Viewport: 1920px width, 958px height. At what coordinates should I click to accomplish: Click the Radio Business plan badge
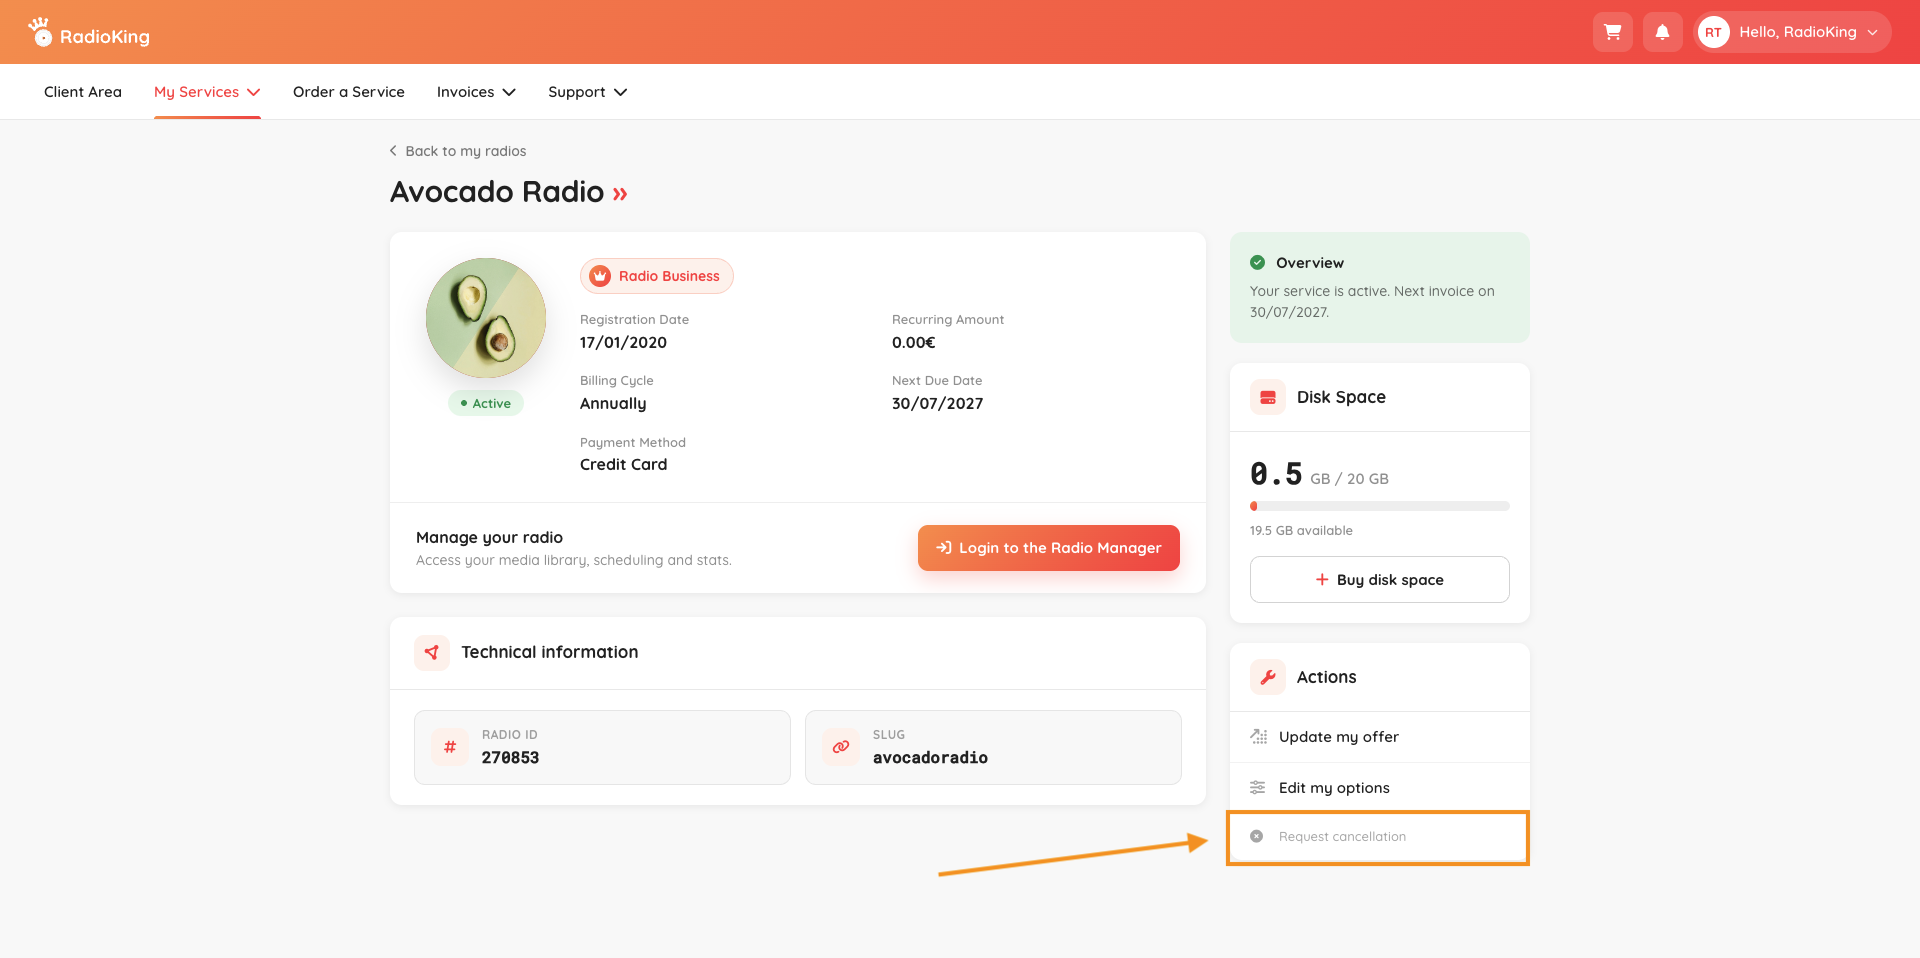(x=657, y=276)
